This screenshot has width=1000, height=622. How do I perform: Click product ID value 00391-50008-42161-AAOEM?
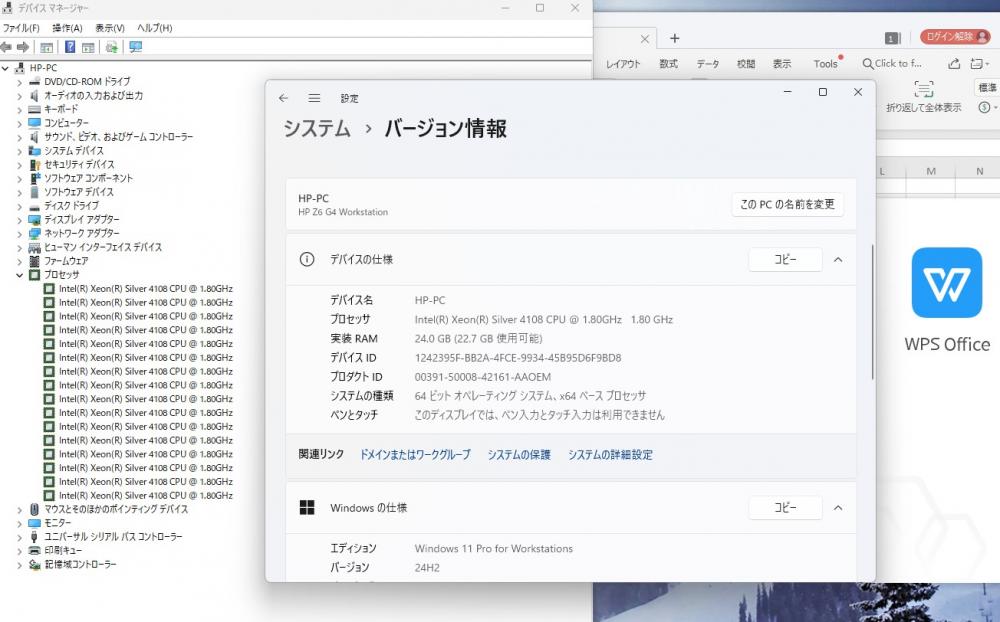tap(483, 377)
